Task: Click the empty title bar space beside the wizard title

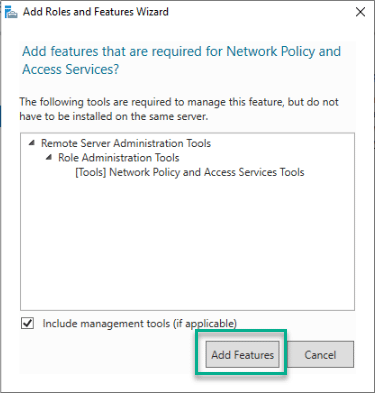Action: click(x=260, y=12)
